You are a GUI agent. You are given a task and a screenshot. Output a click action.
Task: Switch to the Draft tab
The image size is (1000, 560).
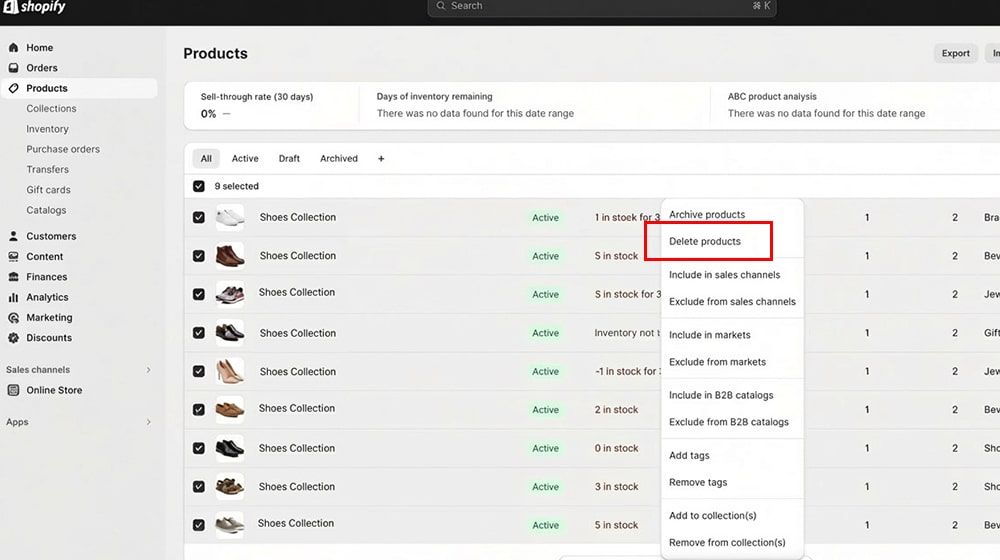click(289, 159)
